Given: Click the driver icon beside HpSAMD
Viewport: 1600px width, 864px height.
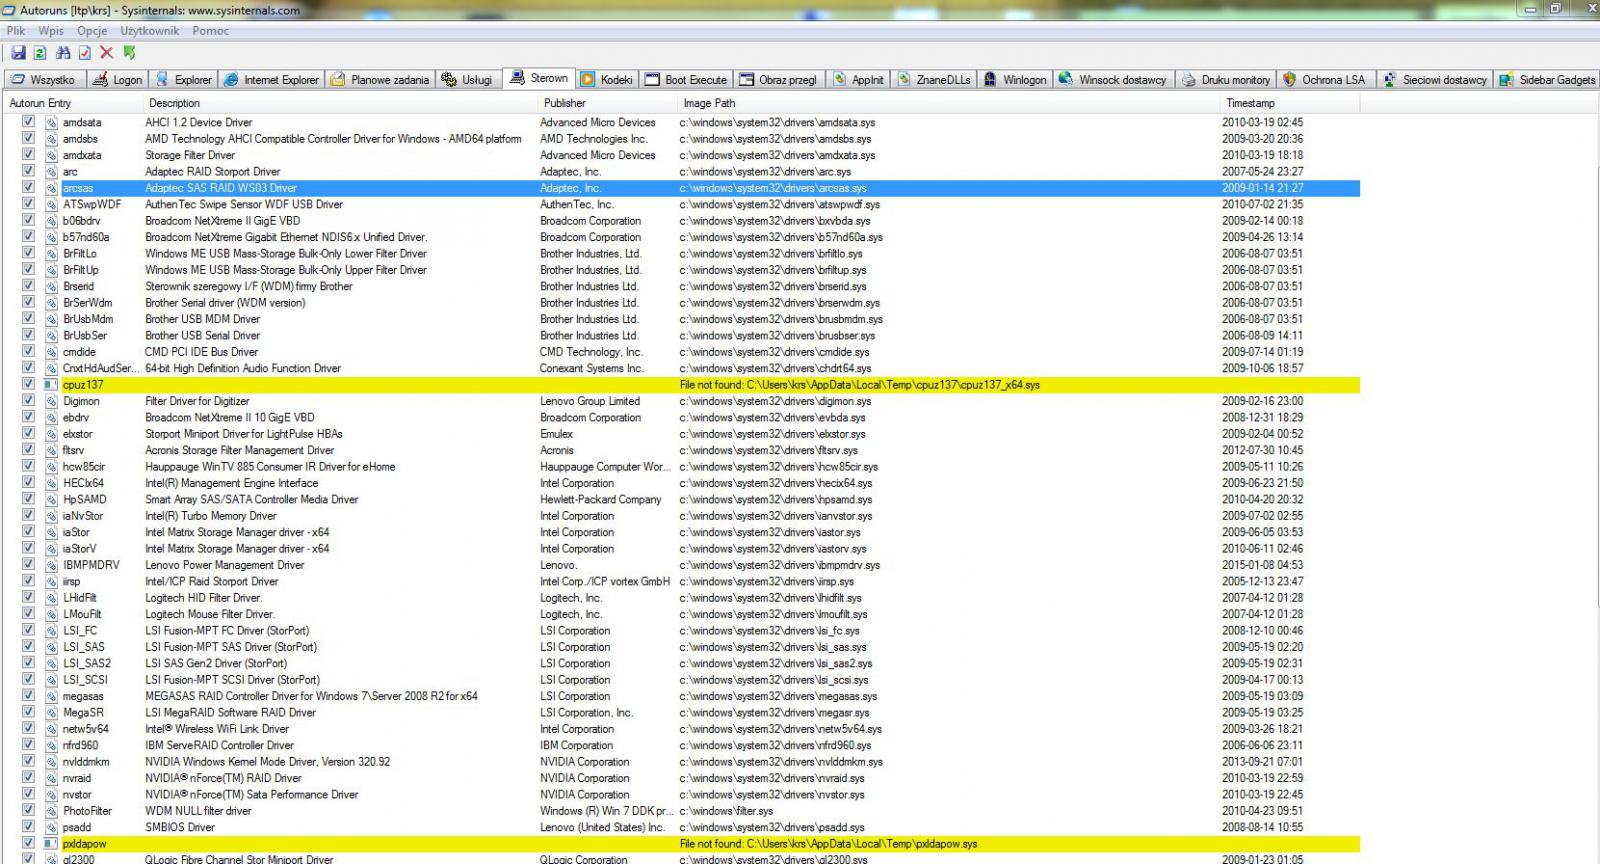Looking at the screenshot, I should (51, 499).
